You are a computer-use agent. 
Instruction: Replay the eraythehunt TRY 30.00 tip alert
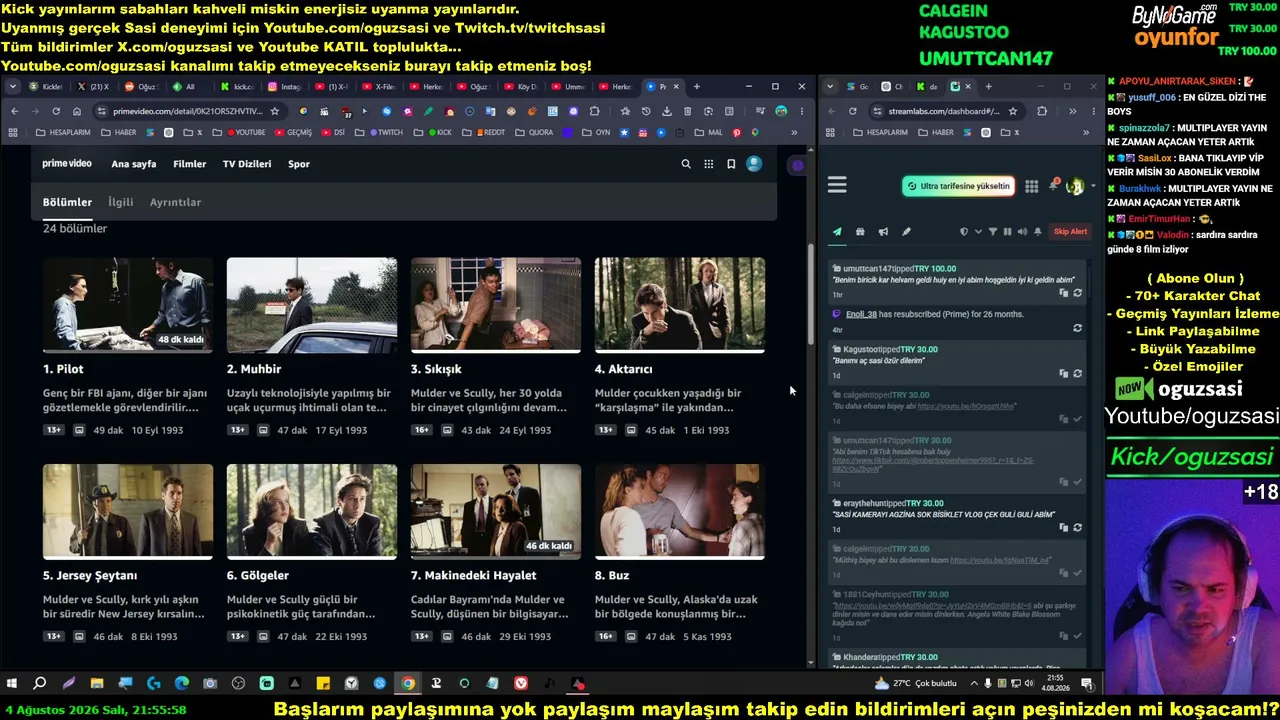pos(1077,527)
